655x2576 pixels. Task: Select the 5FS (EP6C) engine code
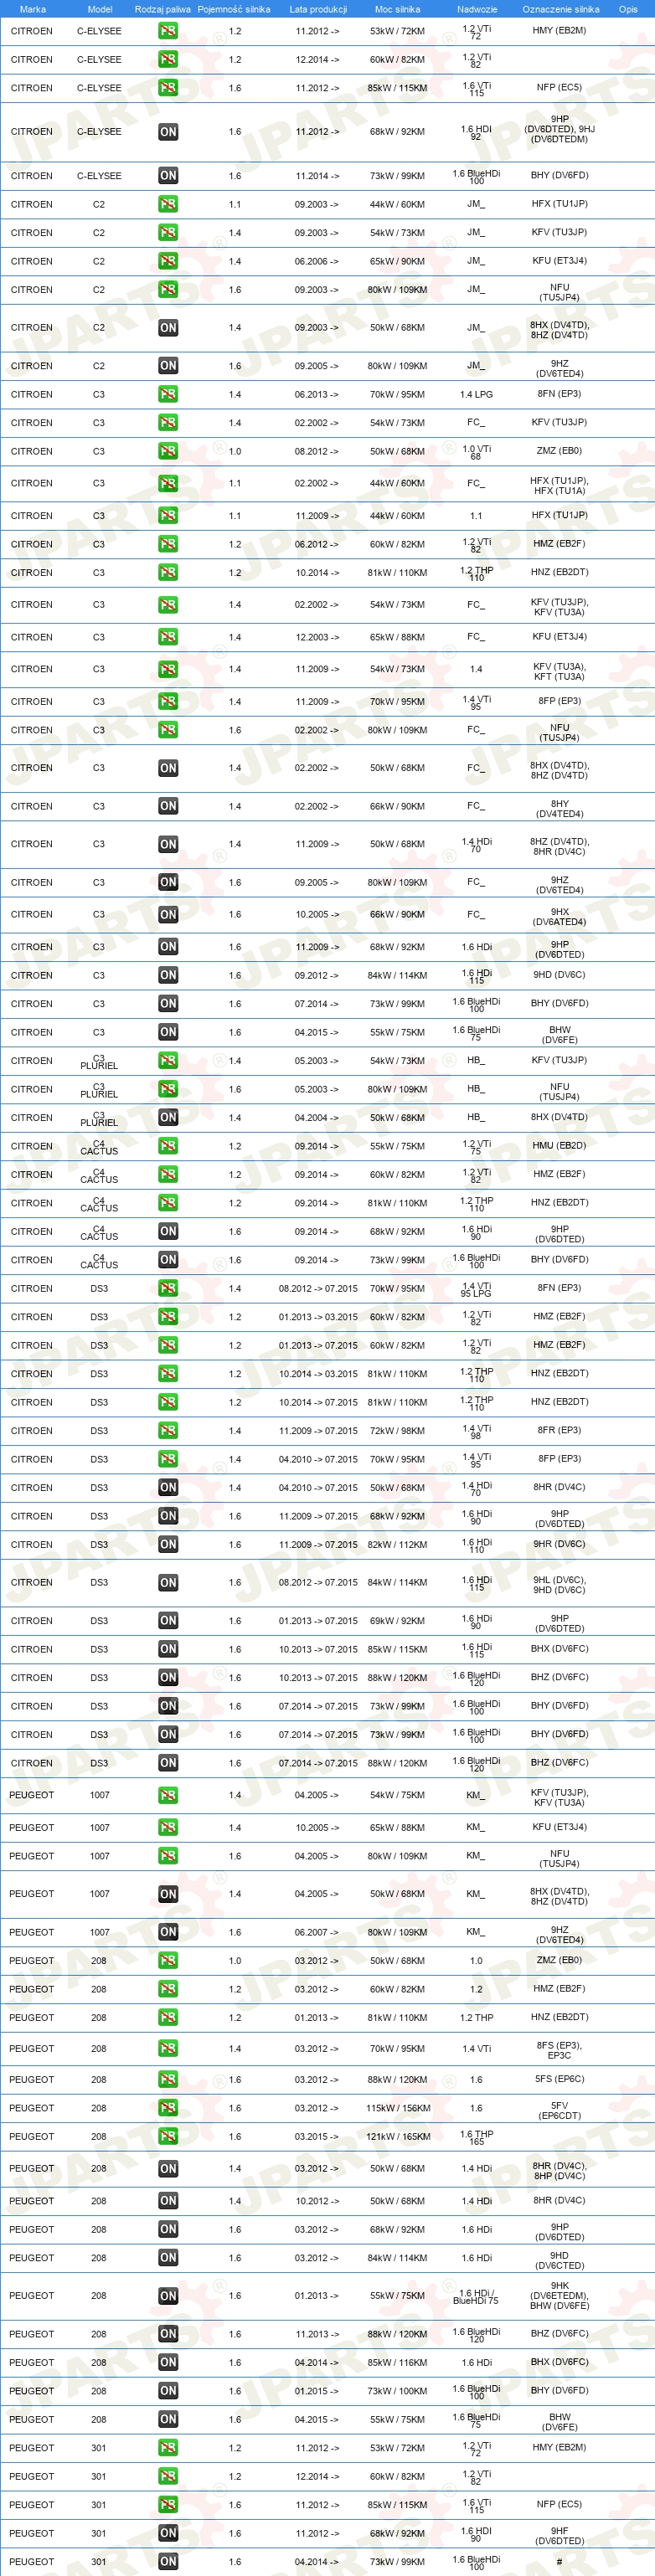pos(560,2079)
